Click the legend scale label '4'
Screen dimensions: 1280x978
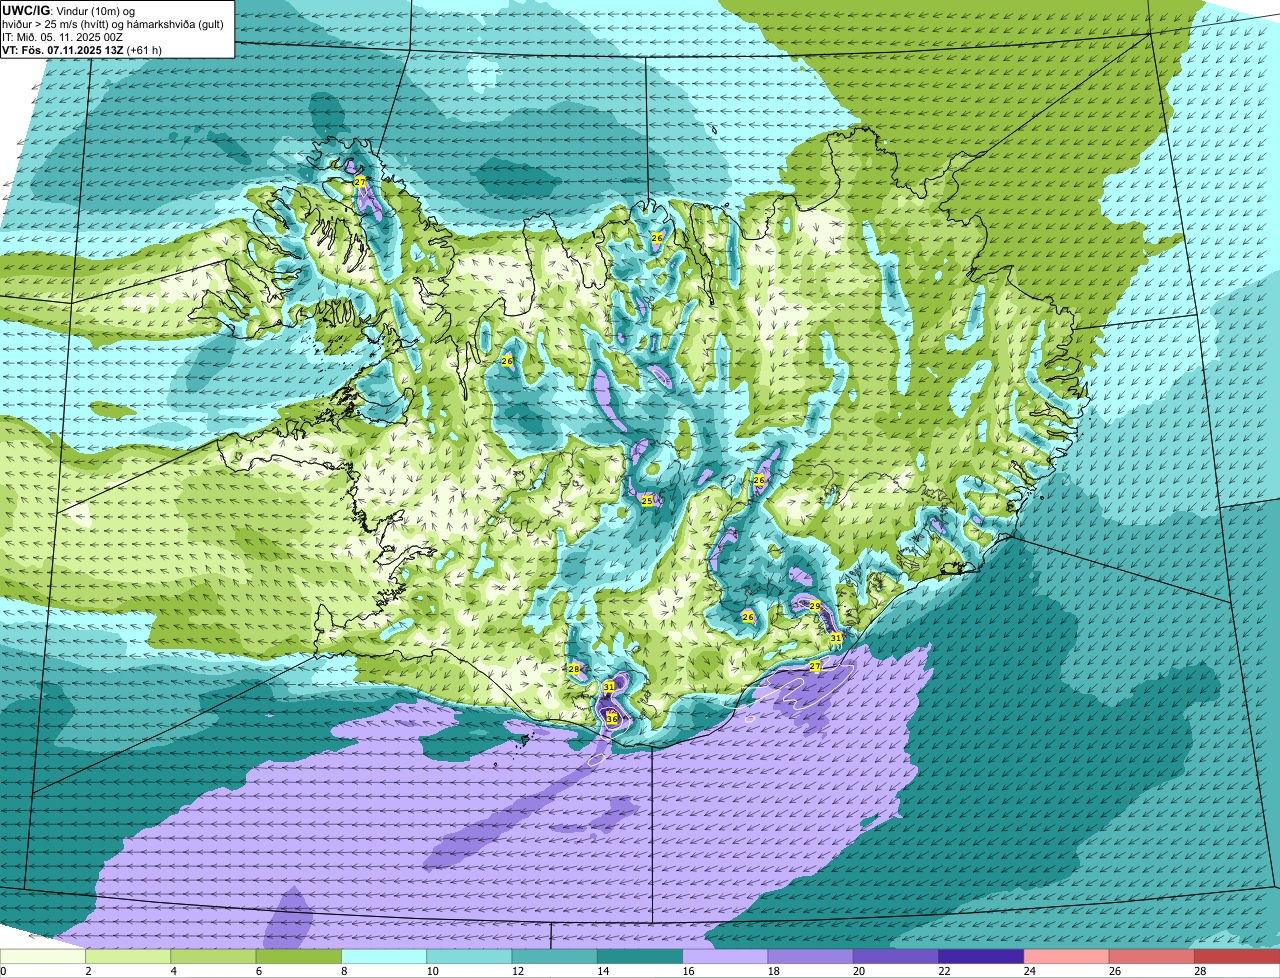pos(173,971)
